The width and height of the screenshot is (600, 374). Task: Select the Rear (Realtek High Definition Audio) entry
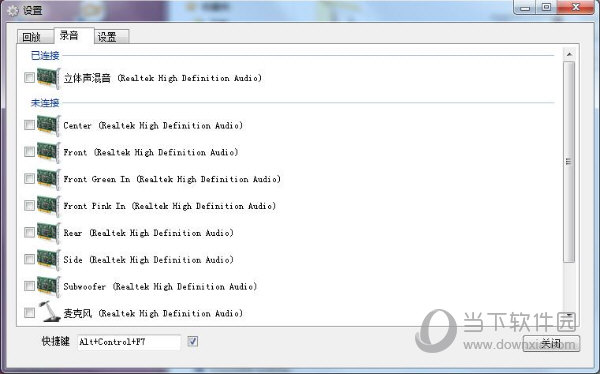pyautogui.click(x=148, y=233)
